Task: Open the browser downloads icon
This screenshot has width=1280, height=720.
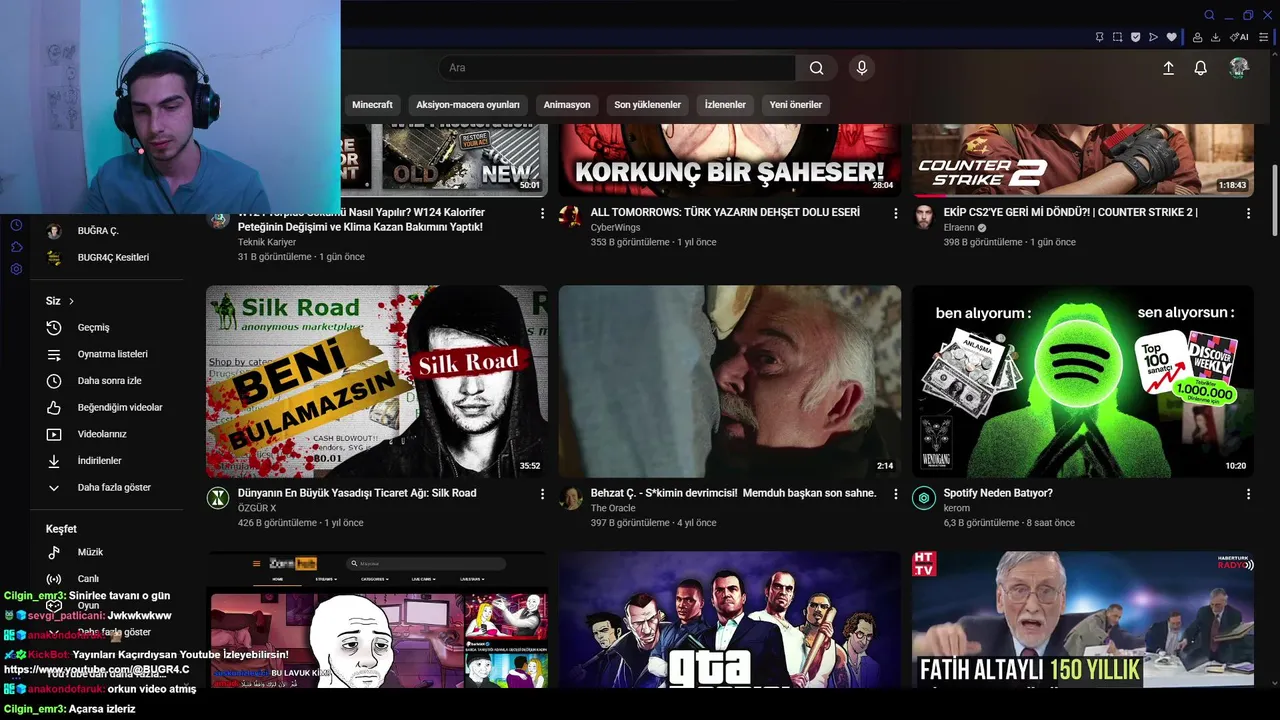Action: coord(1215,37)
